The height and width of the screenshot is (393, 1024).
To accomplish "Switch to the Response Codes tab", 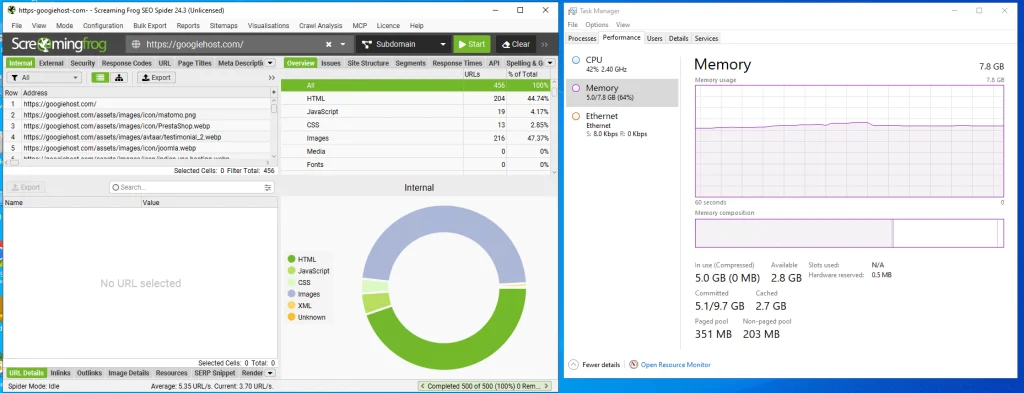I will 127,63.
